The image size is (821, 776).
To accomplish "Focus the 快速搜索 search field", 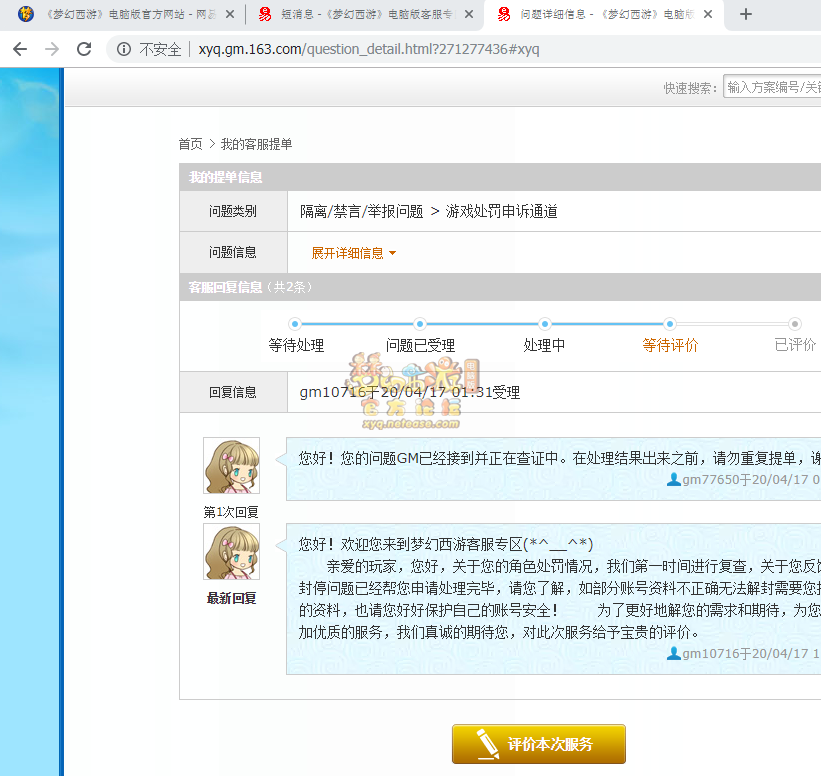I will click(772, 86).
